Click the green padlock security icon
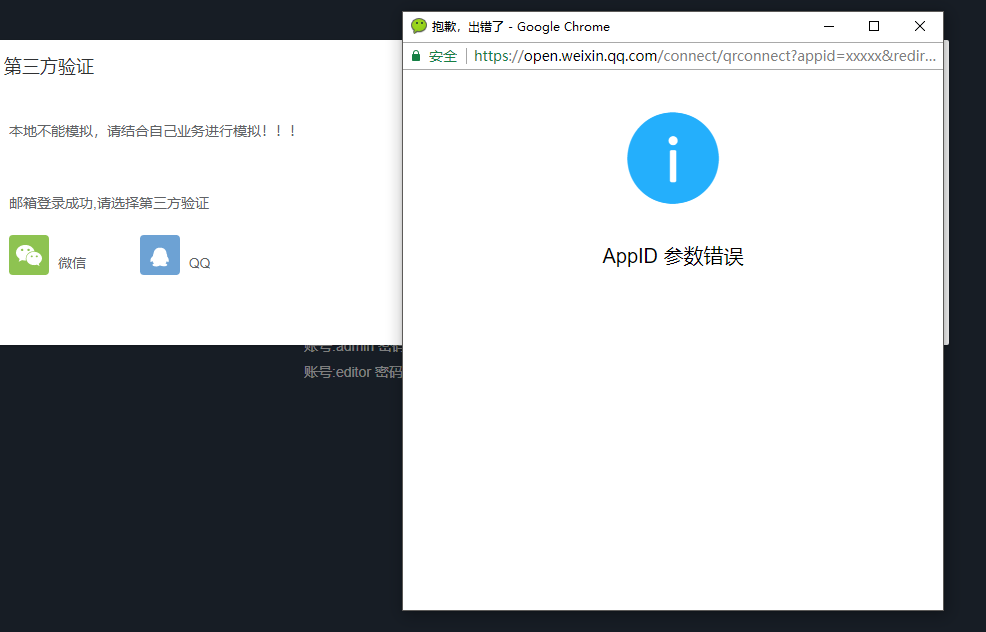Screen dimensions: 986x632 coord(416,56)
